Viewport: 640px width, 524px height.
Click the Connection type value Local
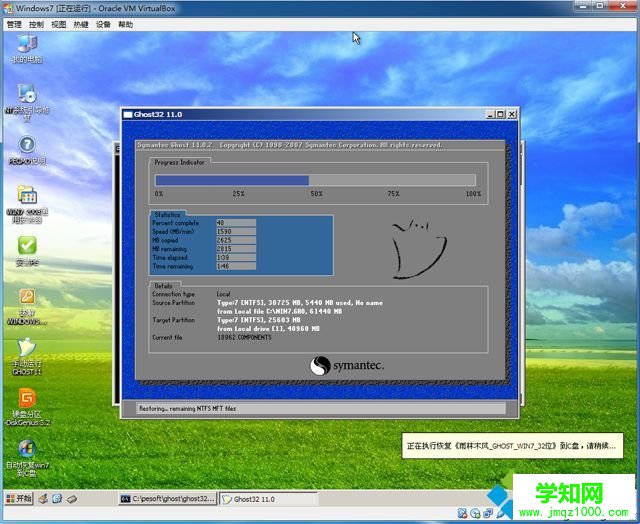224,294
